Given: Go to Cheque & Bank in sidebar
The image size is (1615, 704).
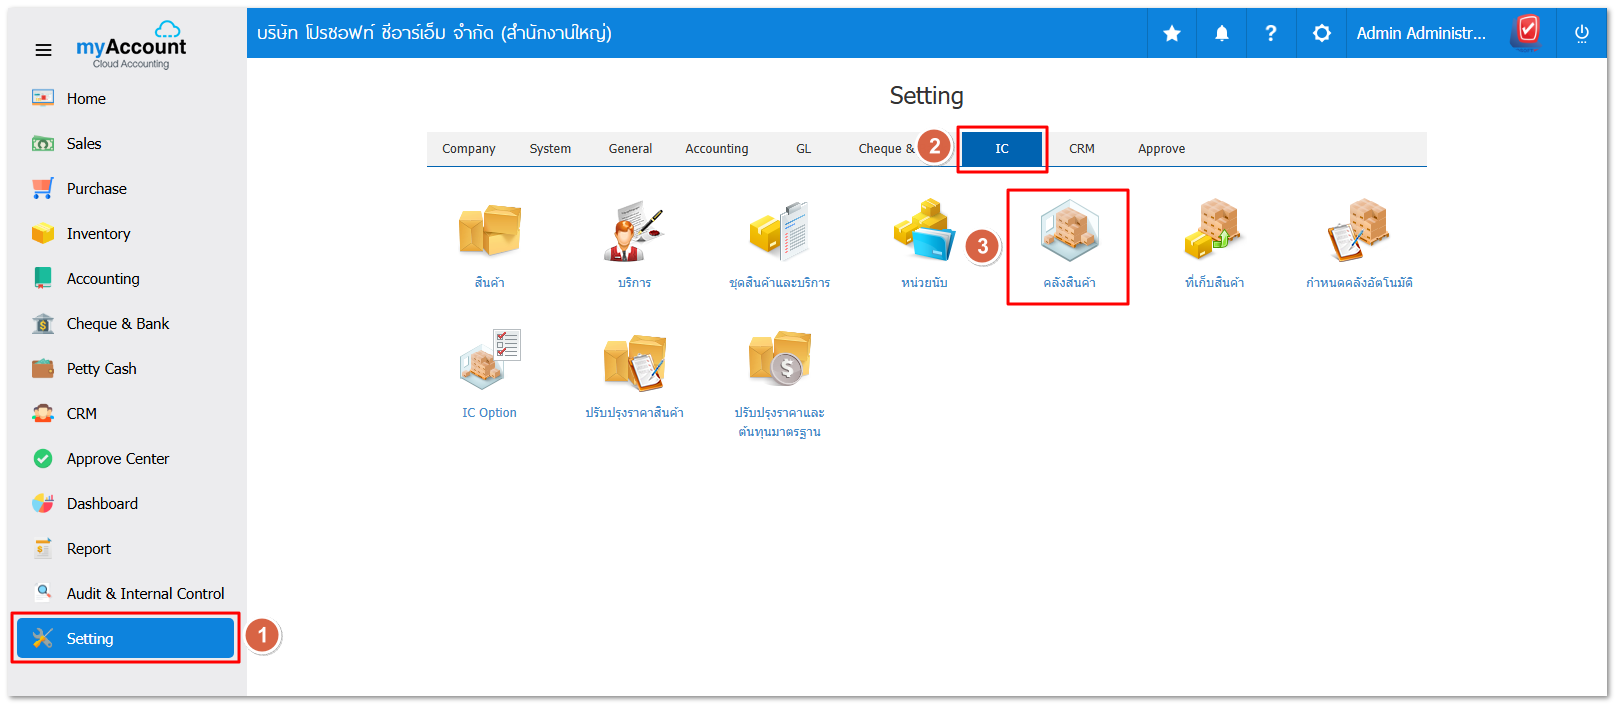Looking at the screenshot, I should point(117,324).
